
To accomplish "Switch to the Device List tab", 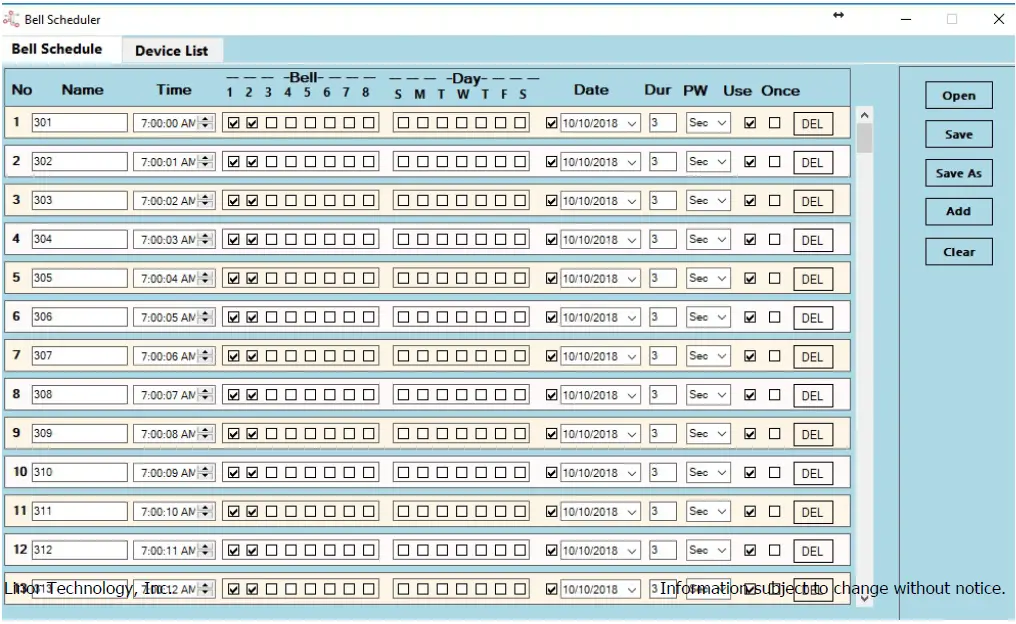I will point(172,50).
